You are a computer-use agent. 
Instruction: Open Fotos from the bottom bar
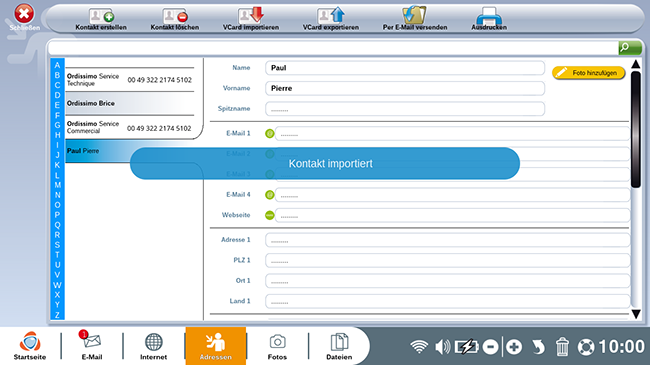click(277, 346)
